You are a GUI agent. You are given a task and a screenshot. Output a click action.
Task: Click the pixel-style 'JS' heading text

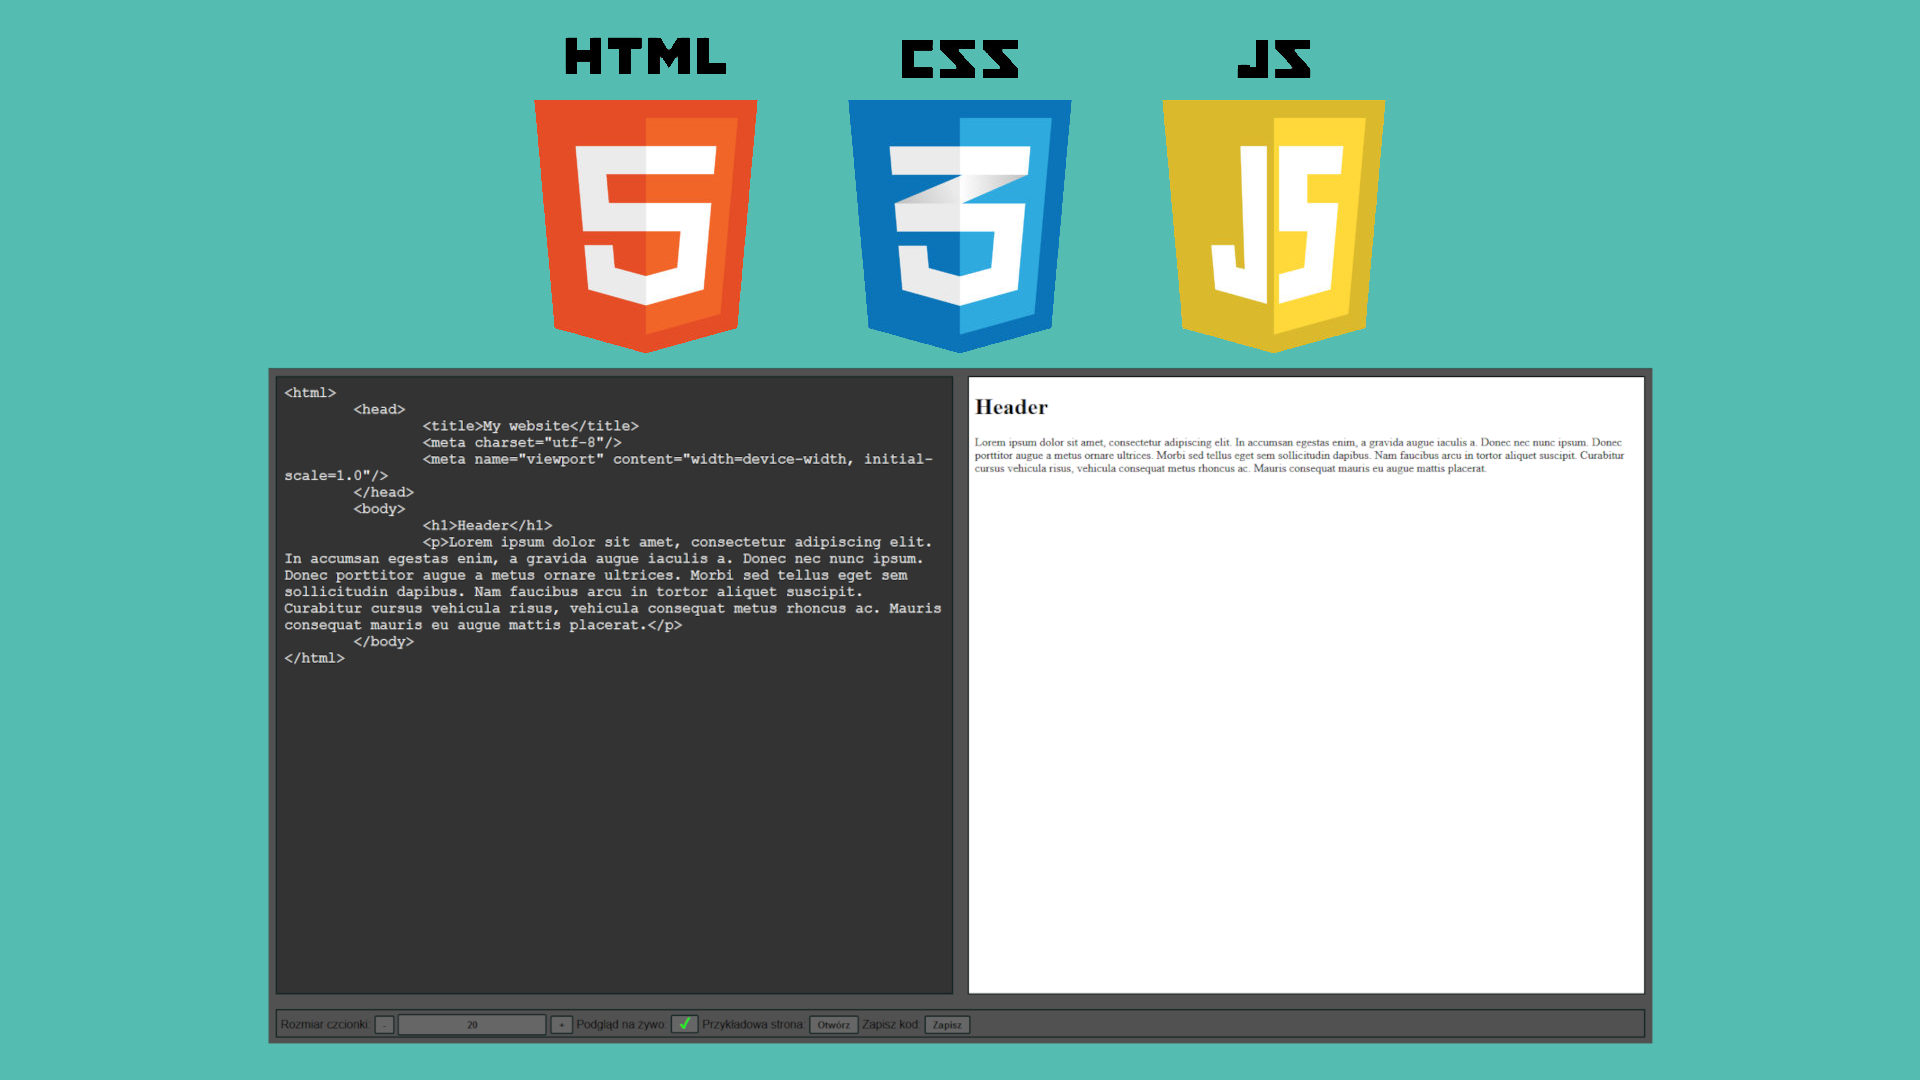[x=1273, y=59]
